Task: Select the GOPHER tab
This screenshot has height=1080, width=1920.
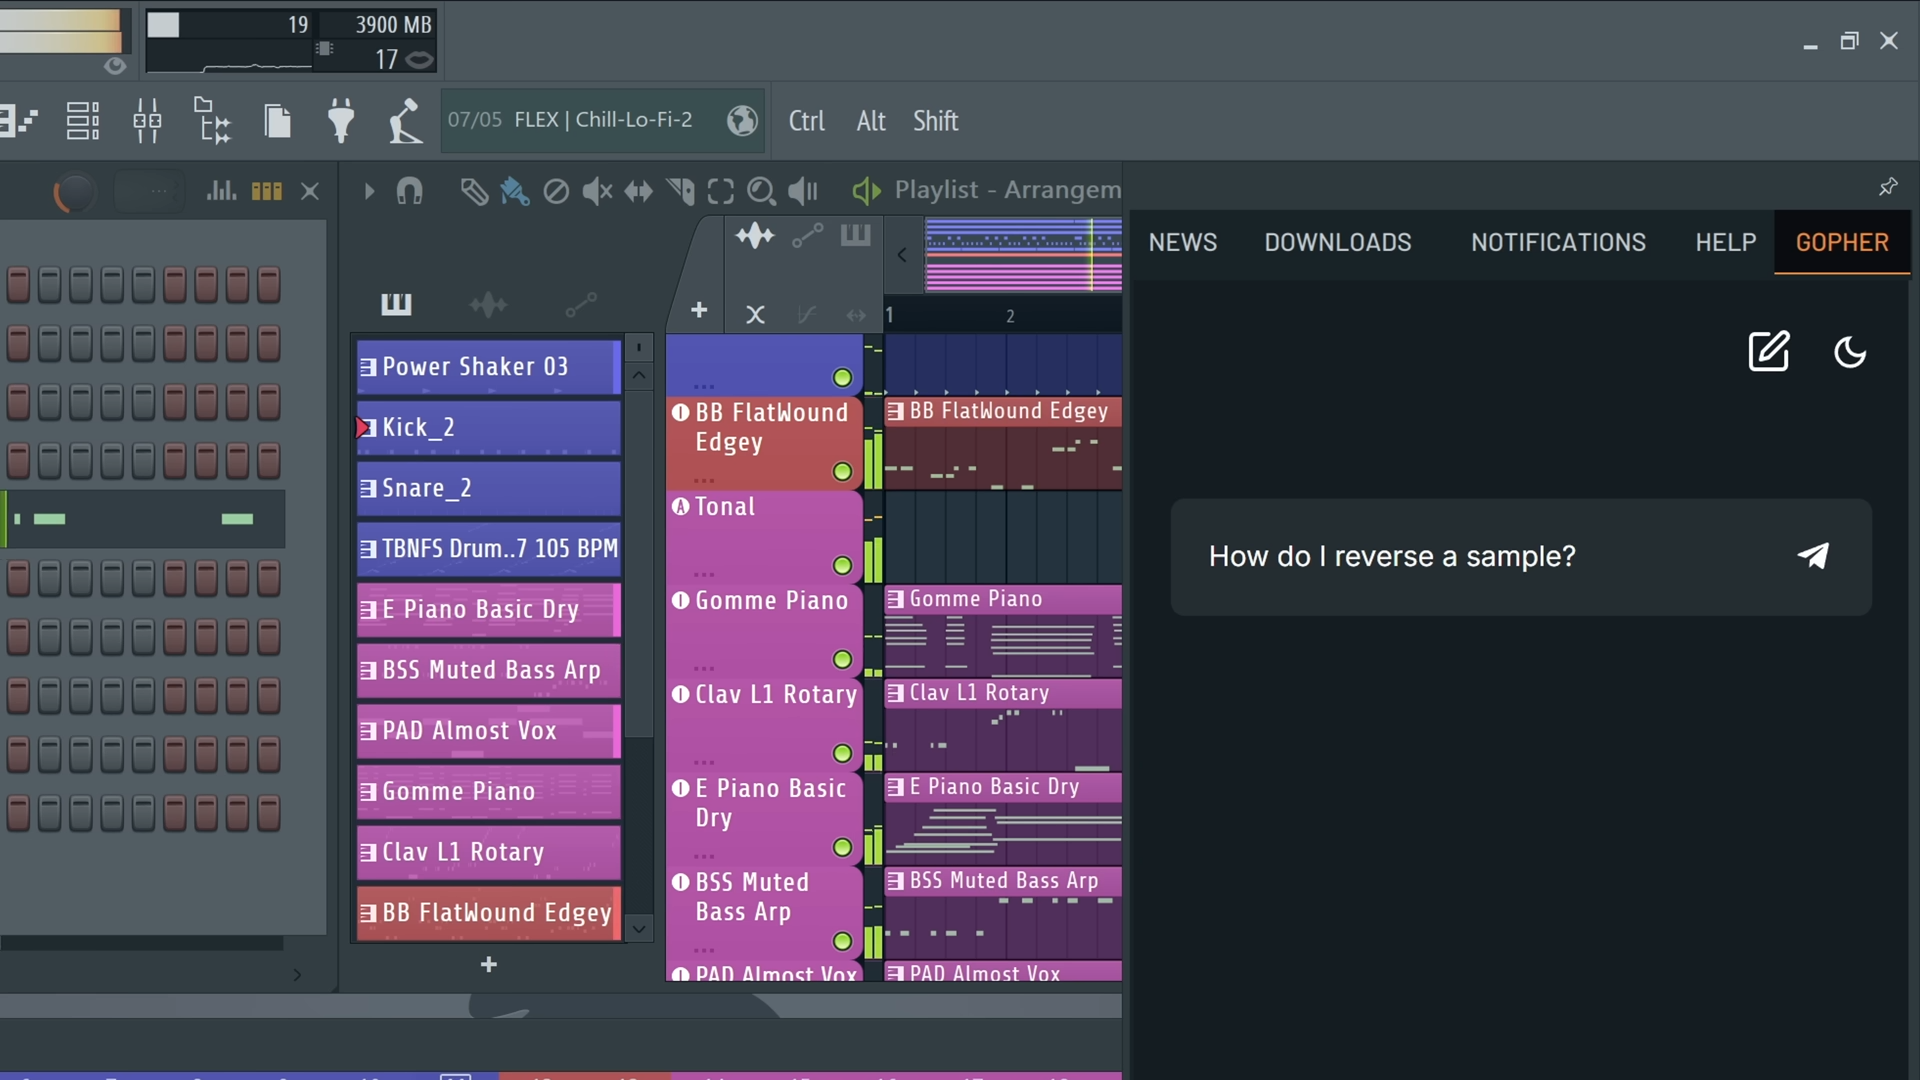Action: pyautogui.click(x=1842, y=243)
